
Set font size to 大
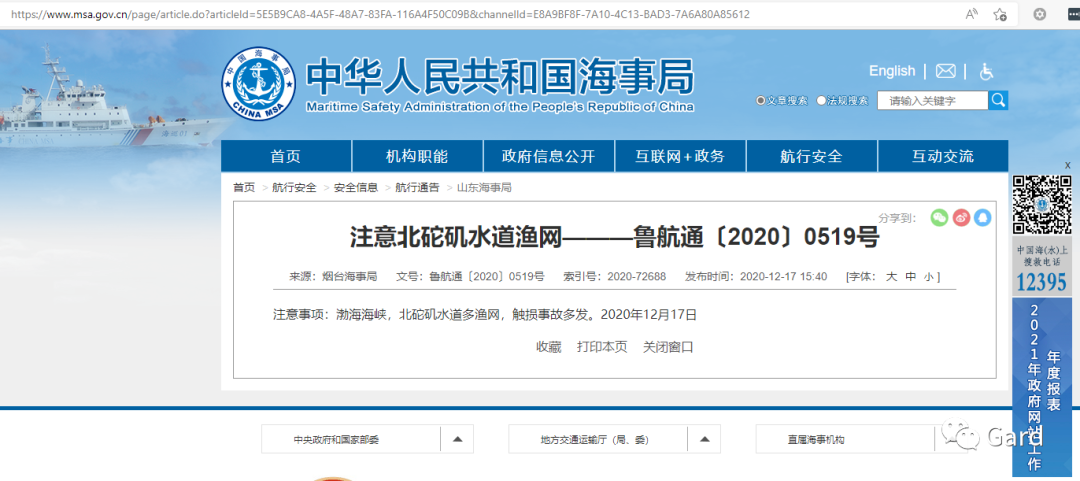891,277
